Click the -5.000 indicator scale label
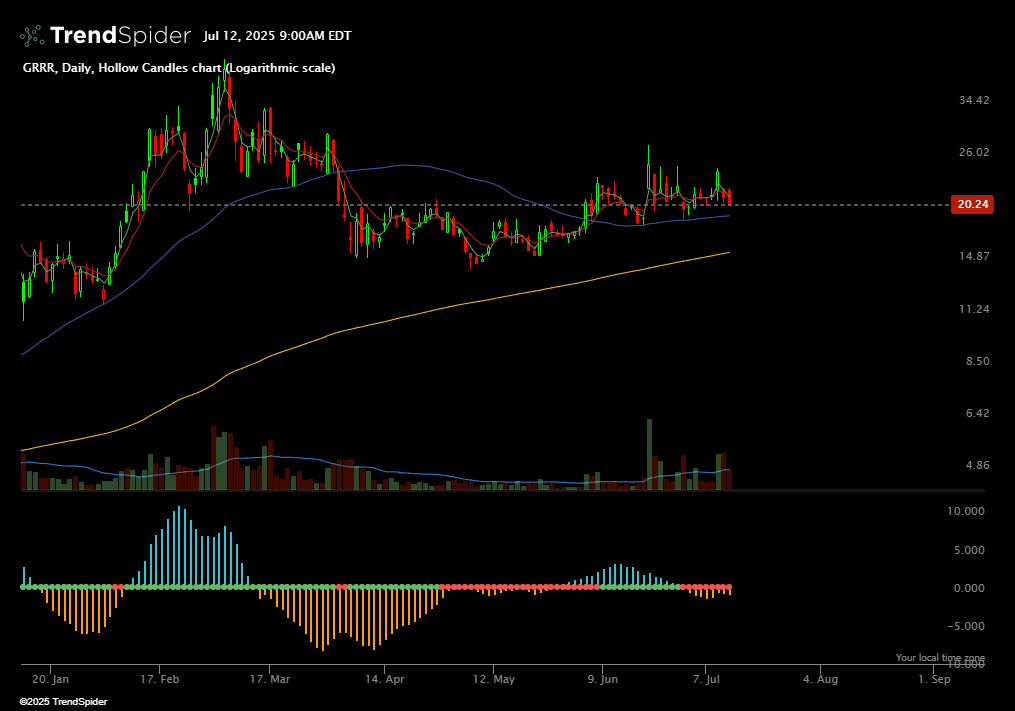 pyautogui.click(x=967, y=627)
